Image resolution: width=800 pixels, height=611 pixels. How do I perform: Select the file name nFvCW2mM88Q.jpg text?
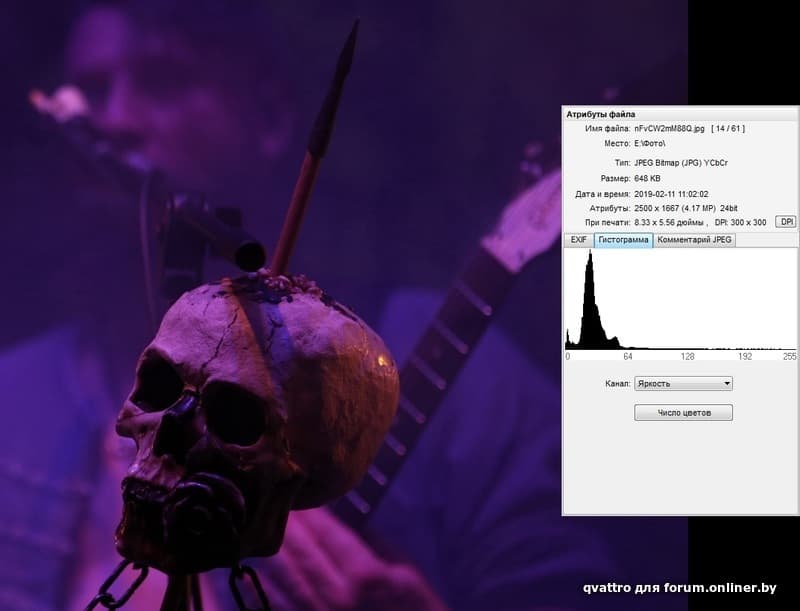[670, 129]
